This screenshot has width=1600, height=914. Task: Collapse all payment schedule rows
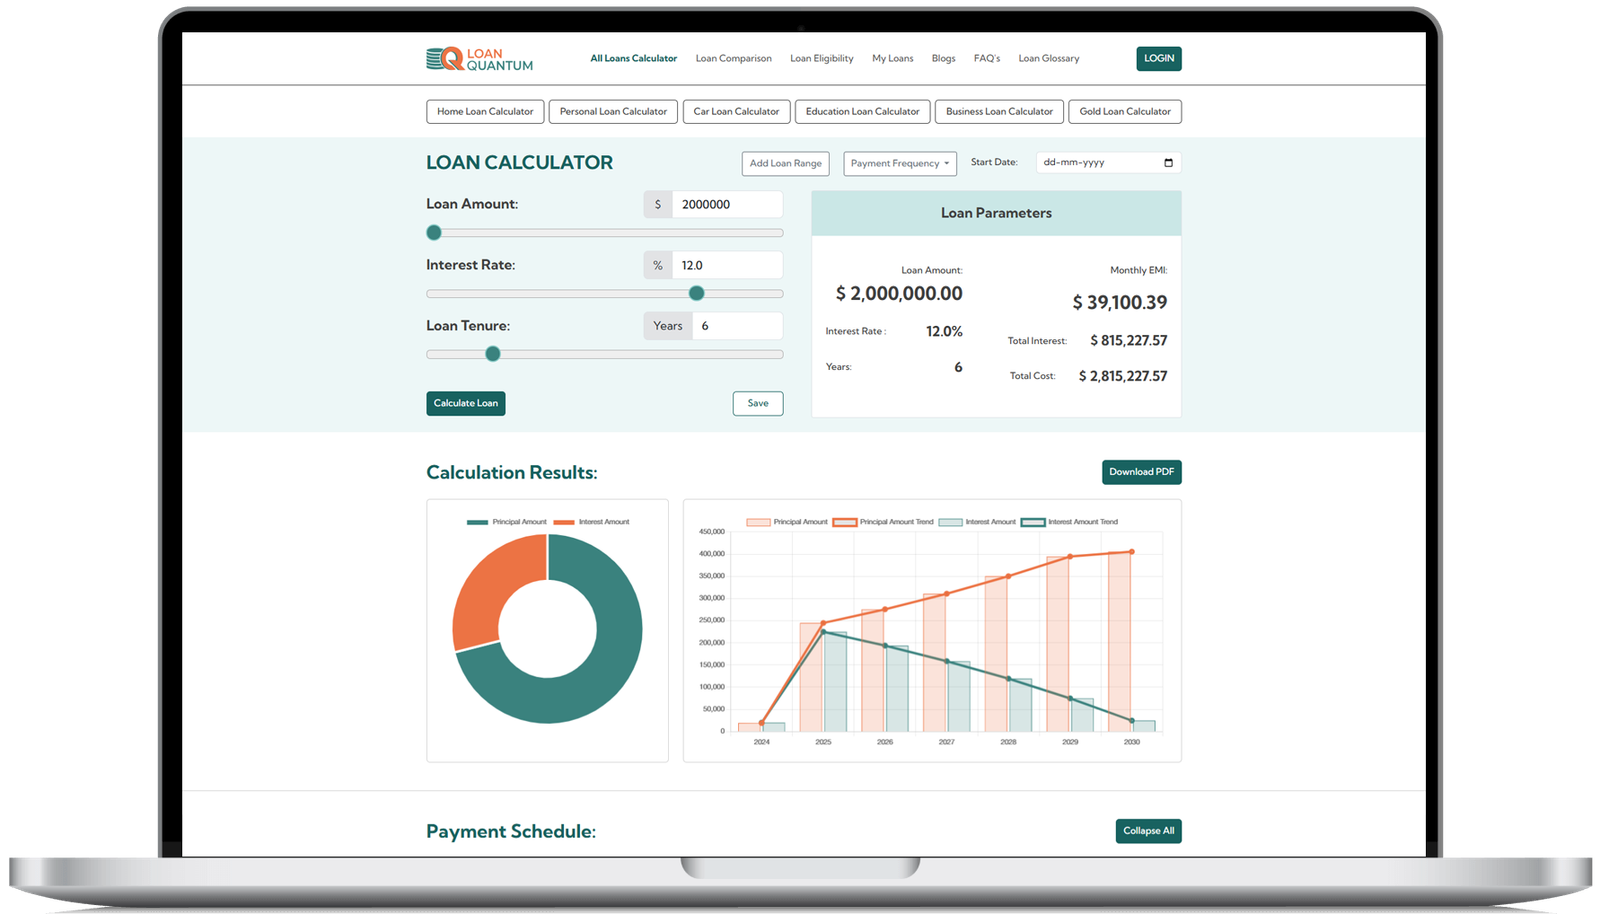coord(1148,831)
